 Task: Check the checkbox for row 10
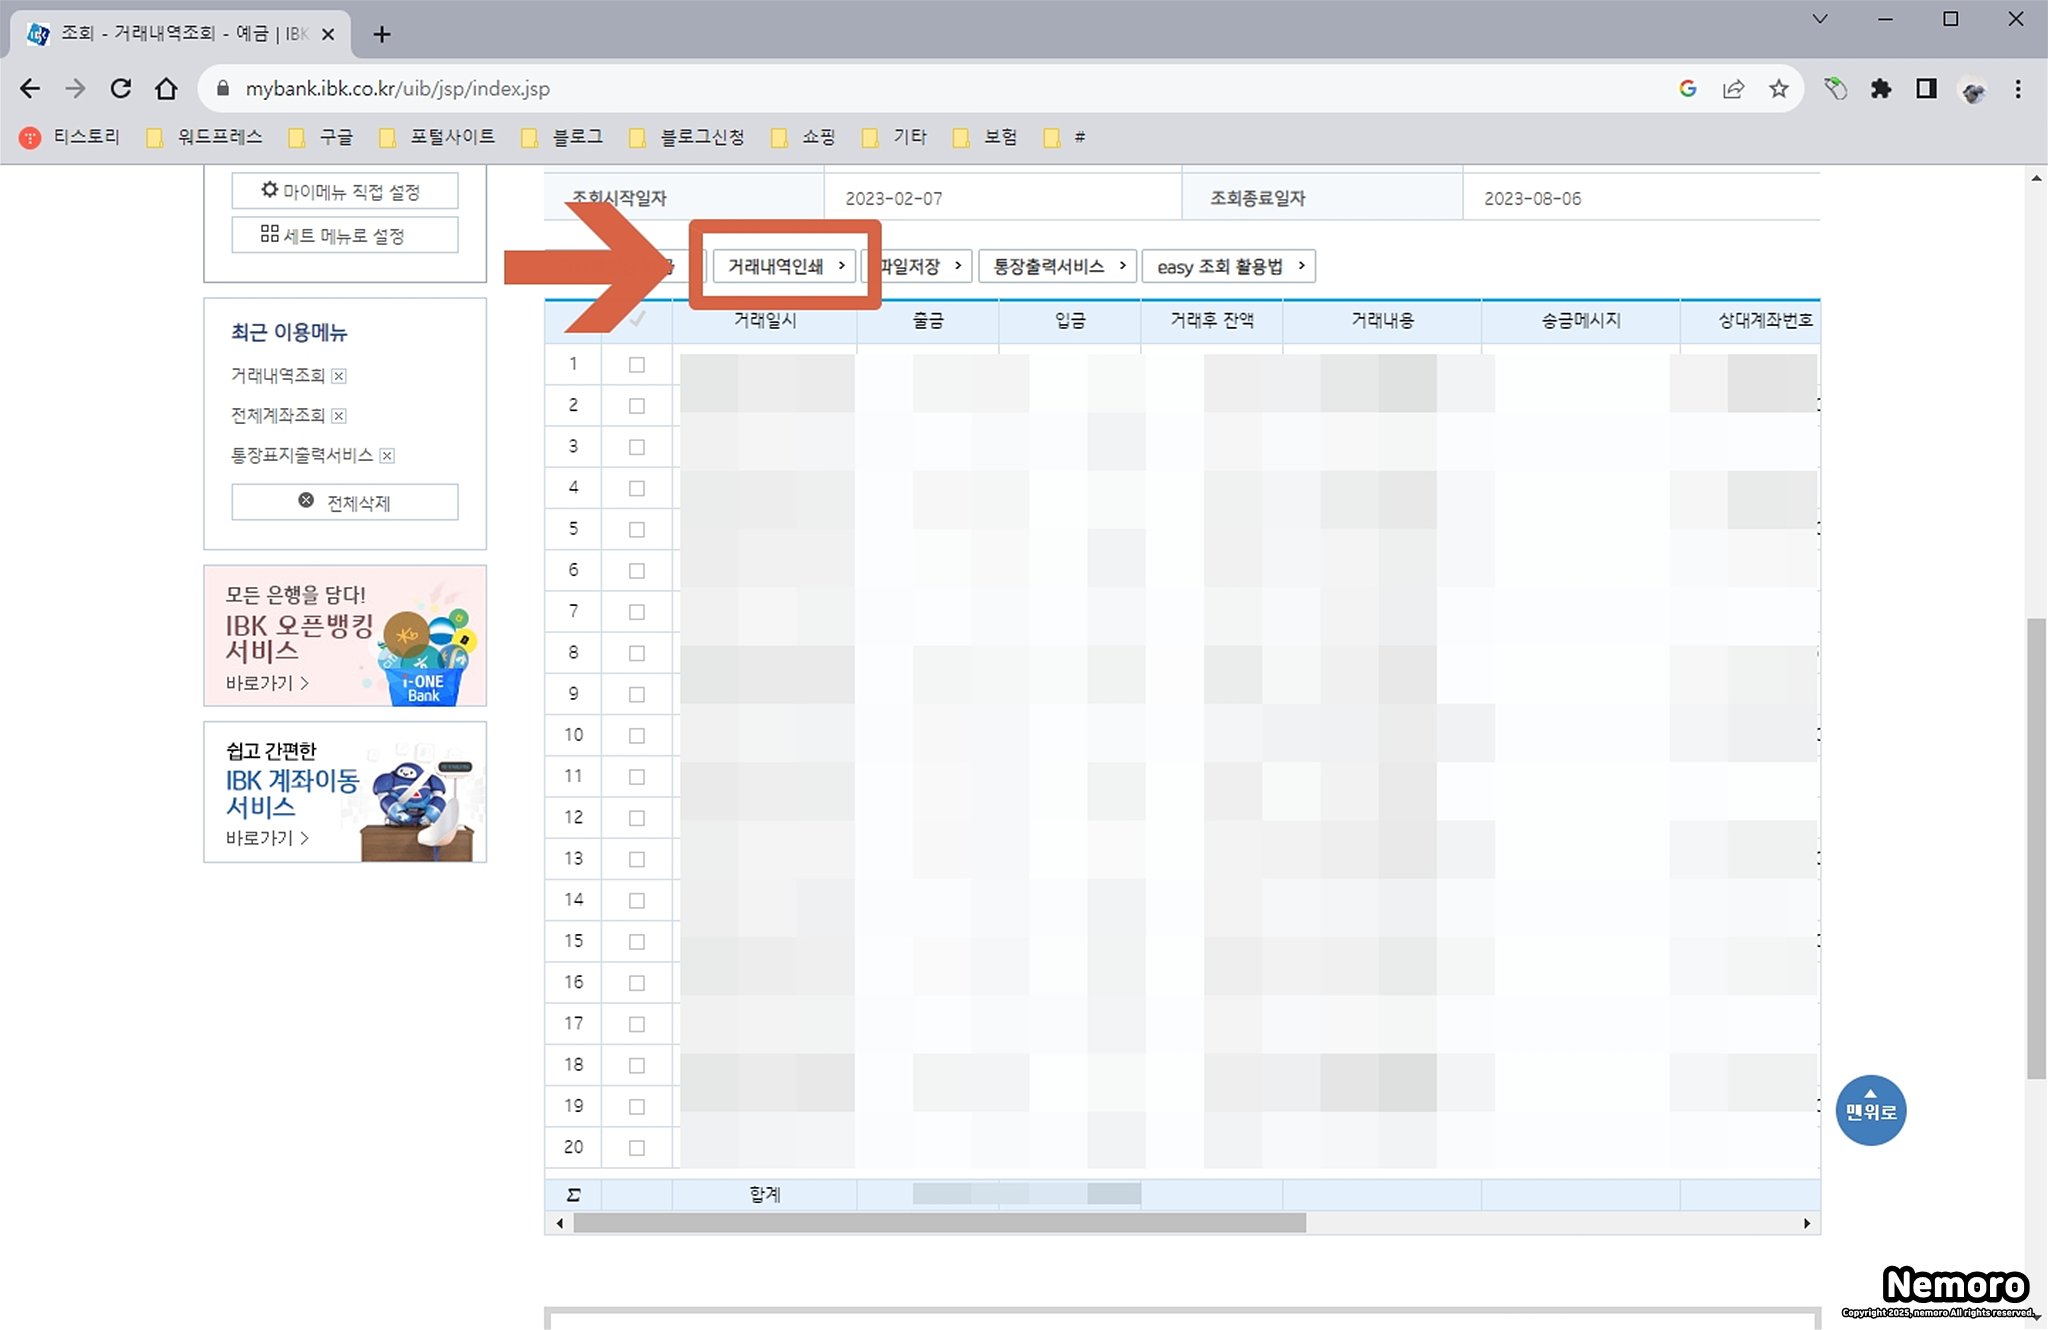click(x=636, y=736)
